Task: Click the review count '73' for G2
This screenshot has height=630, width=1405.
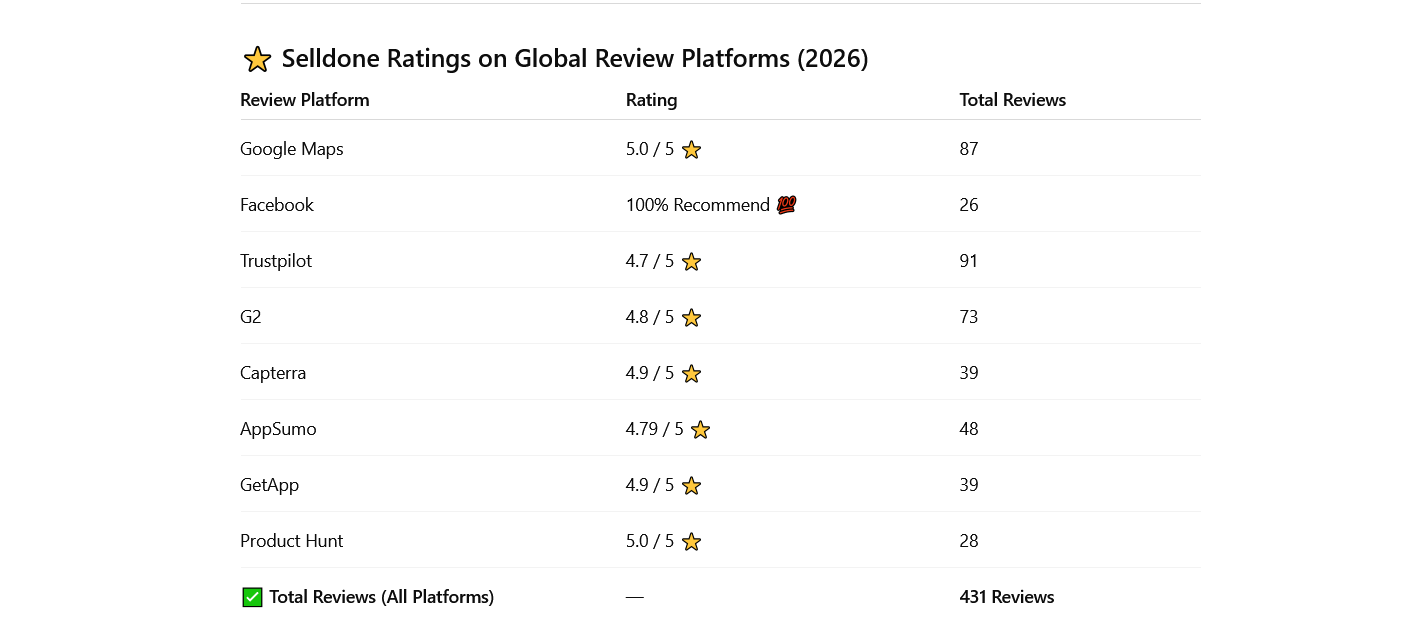Action: 969,317
